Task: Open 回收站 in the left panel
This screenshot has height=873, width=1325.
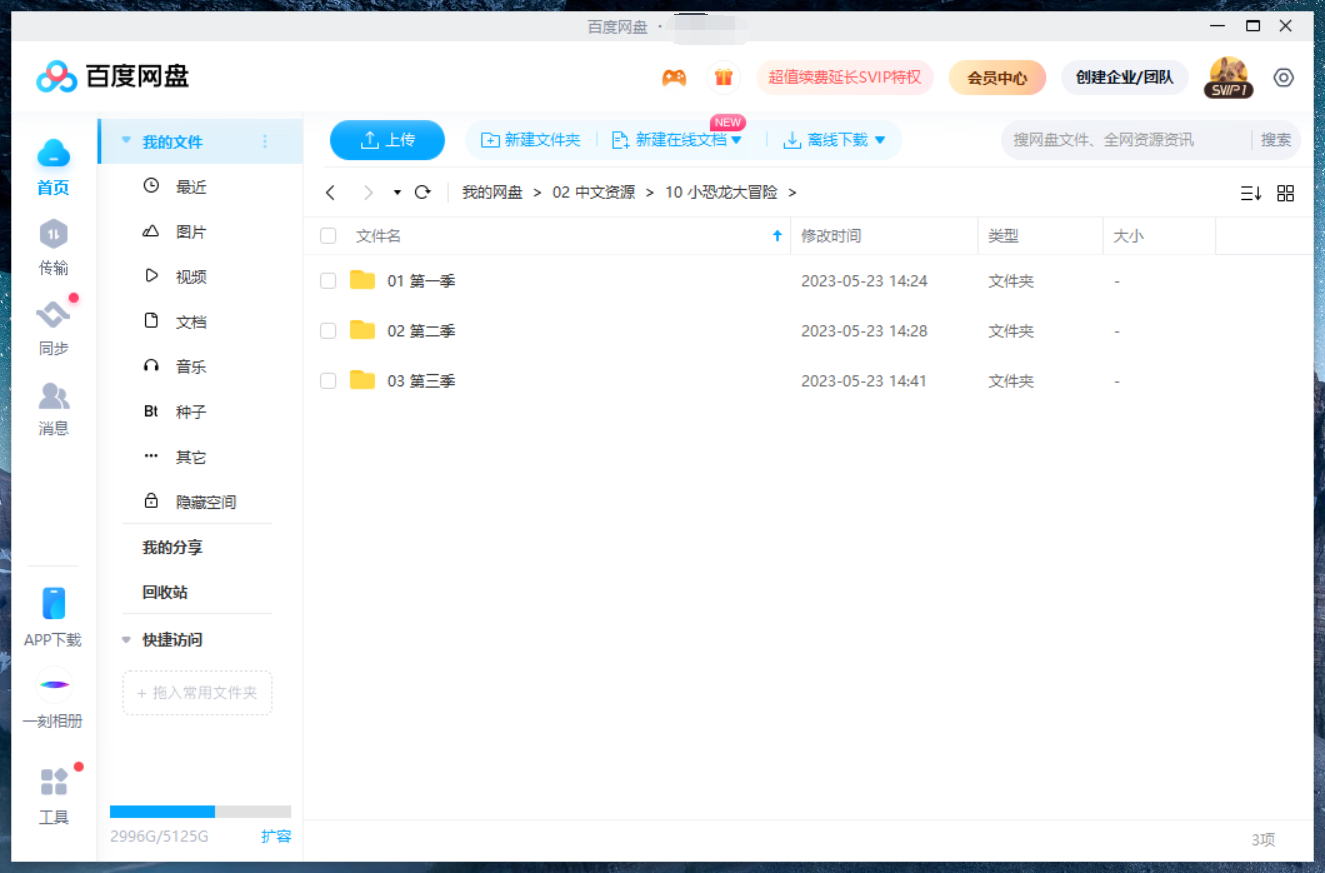Action: [165, 592]
